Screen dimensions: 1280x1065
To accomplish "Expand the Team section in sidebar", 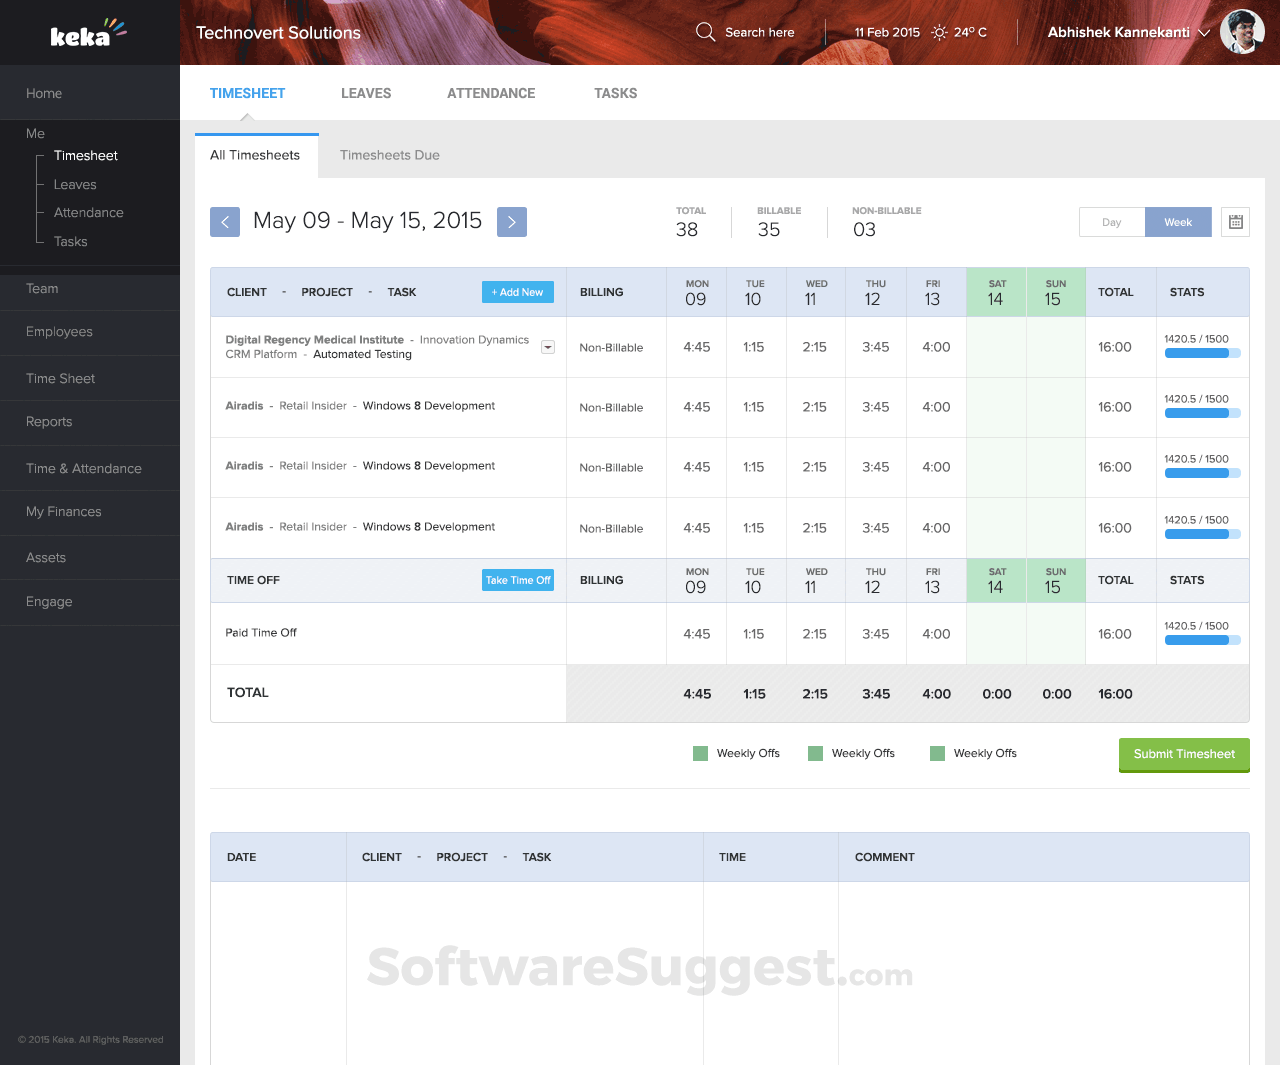I will pyautogui.click(x=42, y=289).
